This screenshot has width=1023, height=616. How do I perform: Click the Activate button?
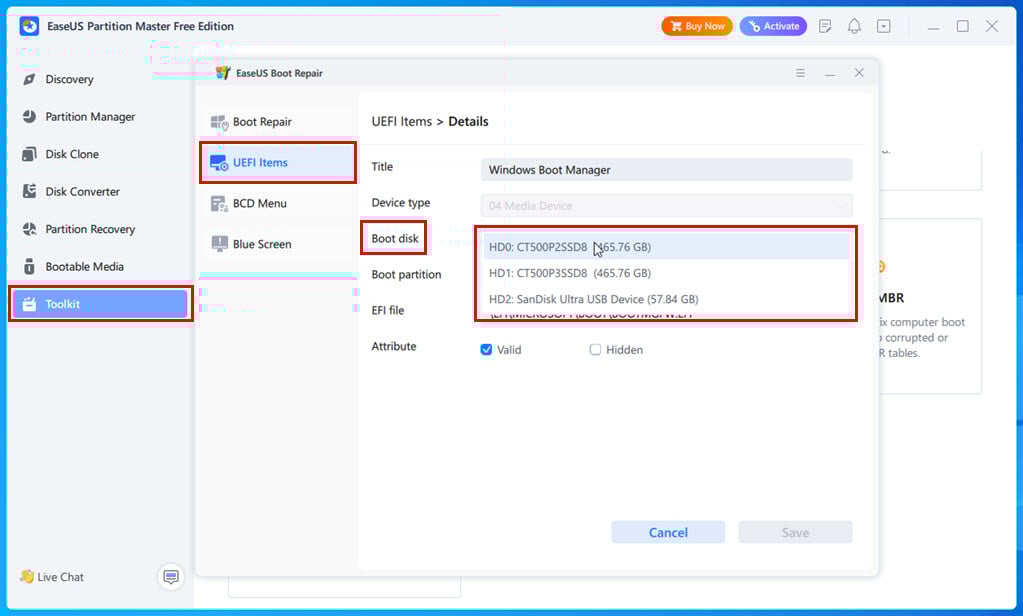[x=773, y=26]
